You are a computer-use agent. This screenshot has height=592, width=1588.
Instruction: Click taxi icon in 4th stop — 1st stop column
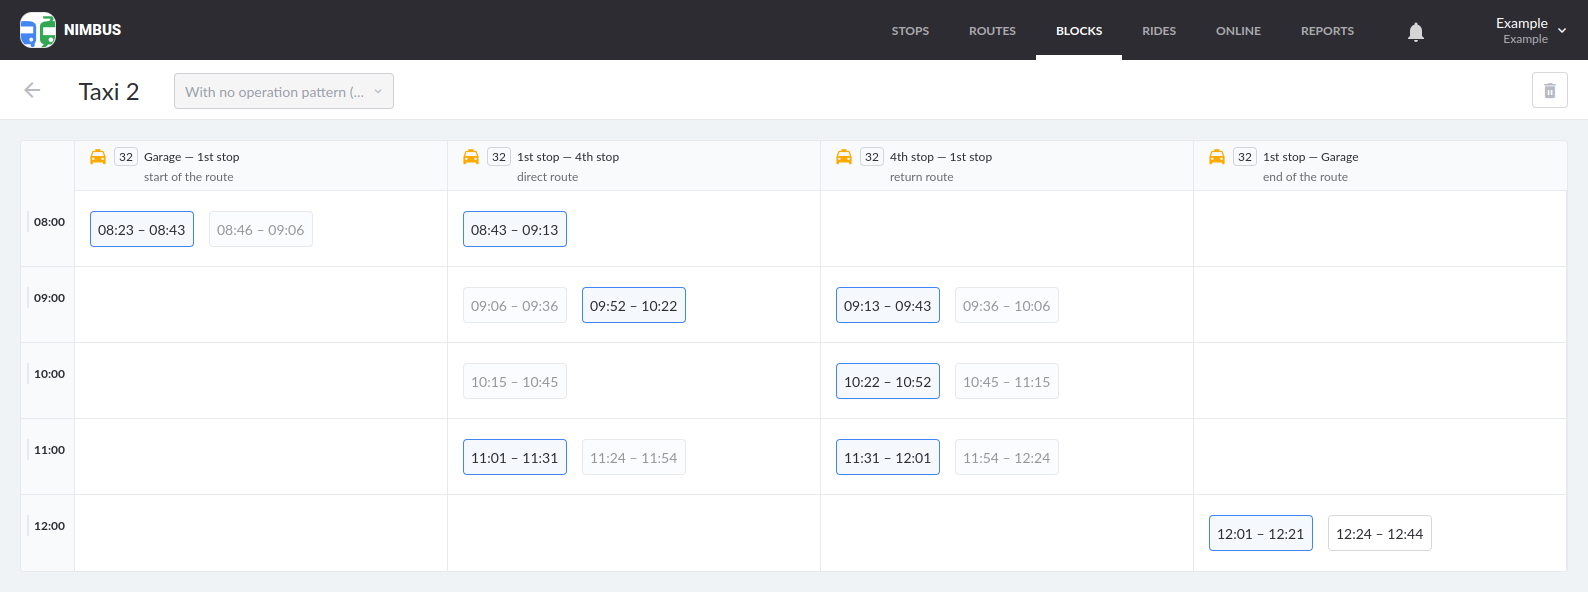click(x=844, y=157)
